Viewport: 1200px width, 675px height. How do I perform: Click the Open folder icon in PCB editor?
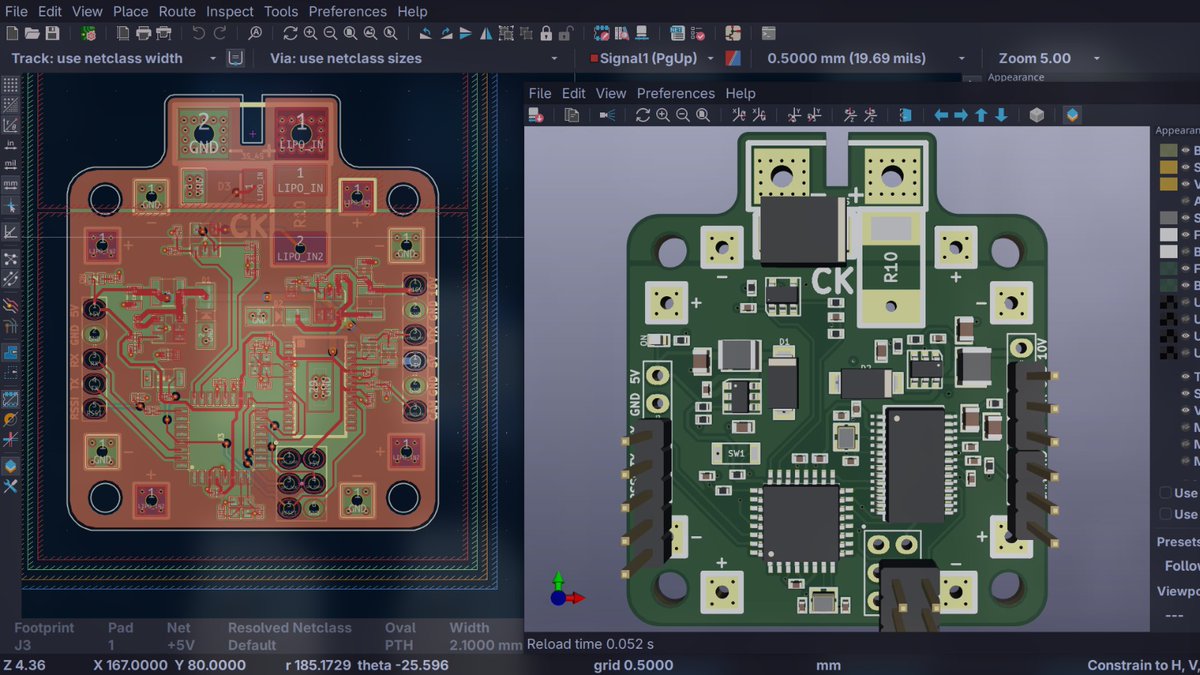tap(33, 33)
